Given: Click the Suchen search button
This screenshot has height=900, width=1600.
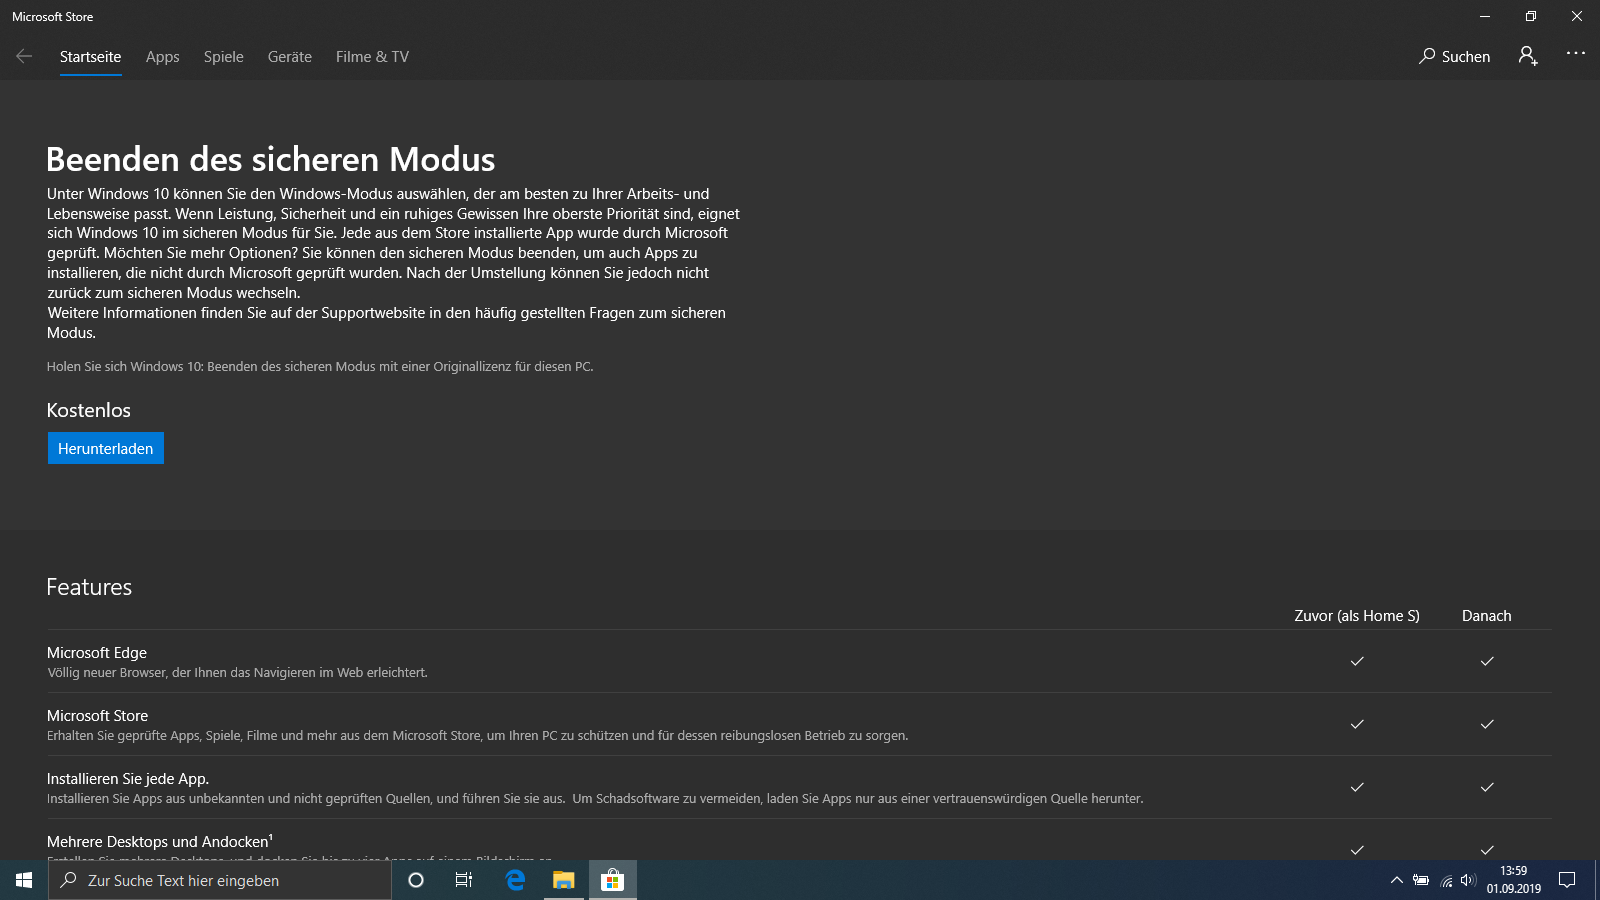Looking at the screenshot, I should [x=1454, y=56].
